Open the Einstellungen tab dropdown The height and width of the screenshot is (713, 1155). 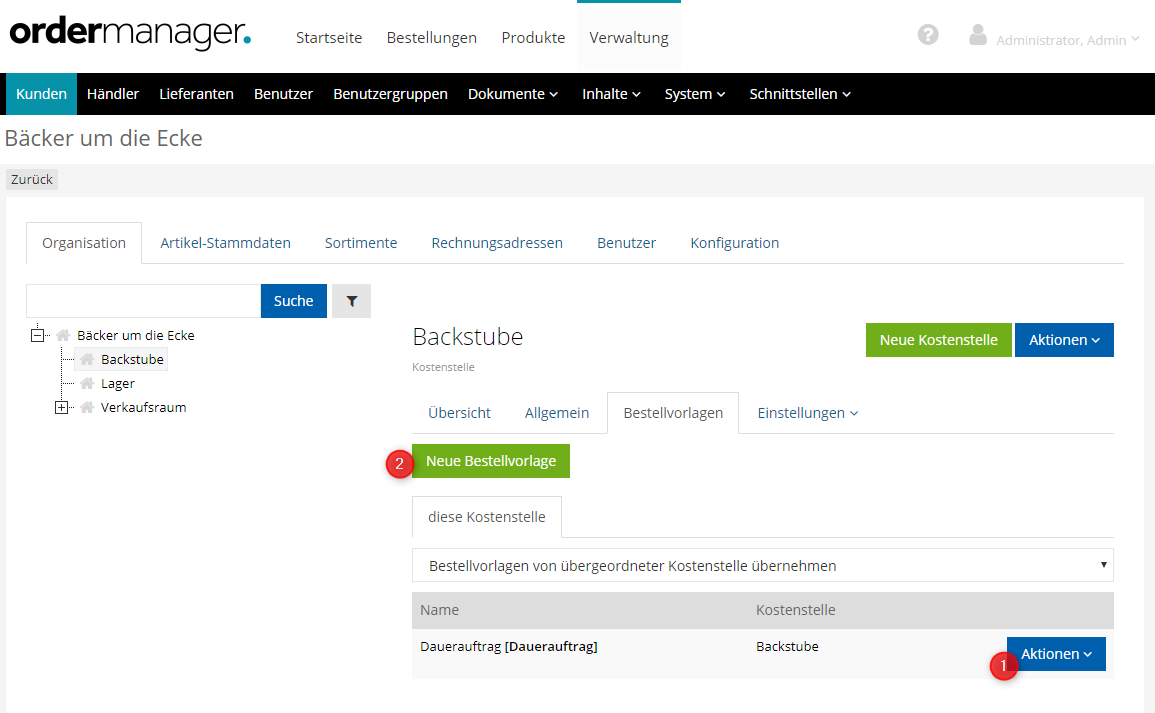point(807,413)
